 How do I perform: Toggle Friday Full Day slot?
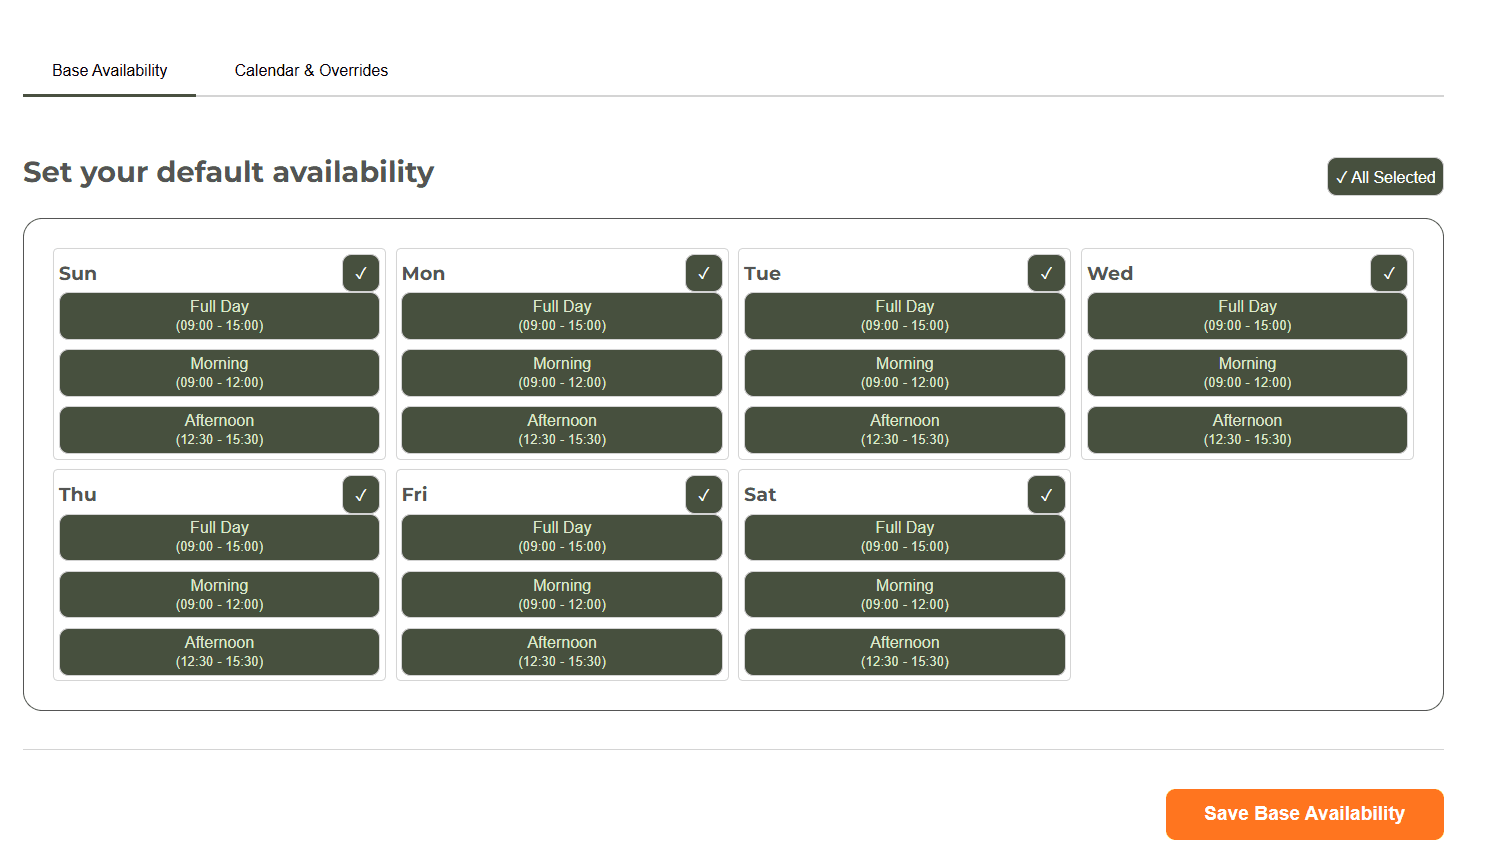[562, 537]
